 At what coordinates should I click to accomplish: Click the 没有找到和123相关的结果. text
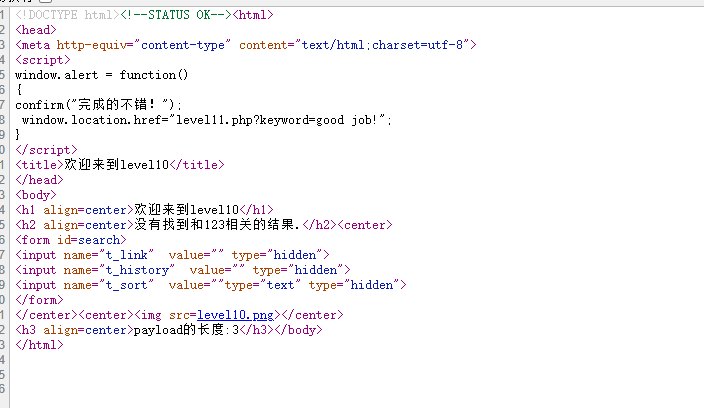pyautogui.click(x=217, y=225)
